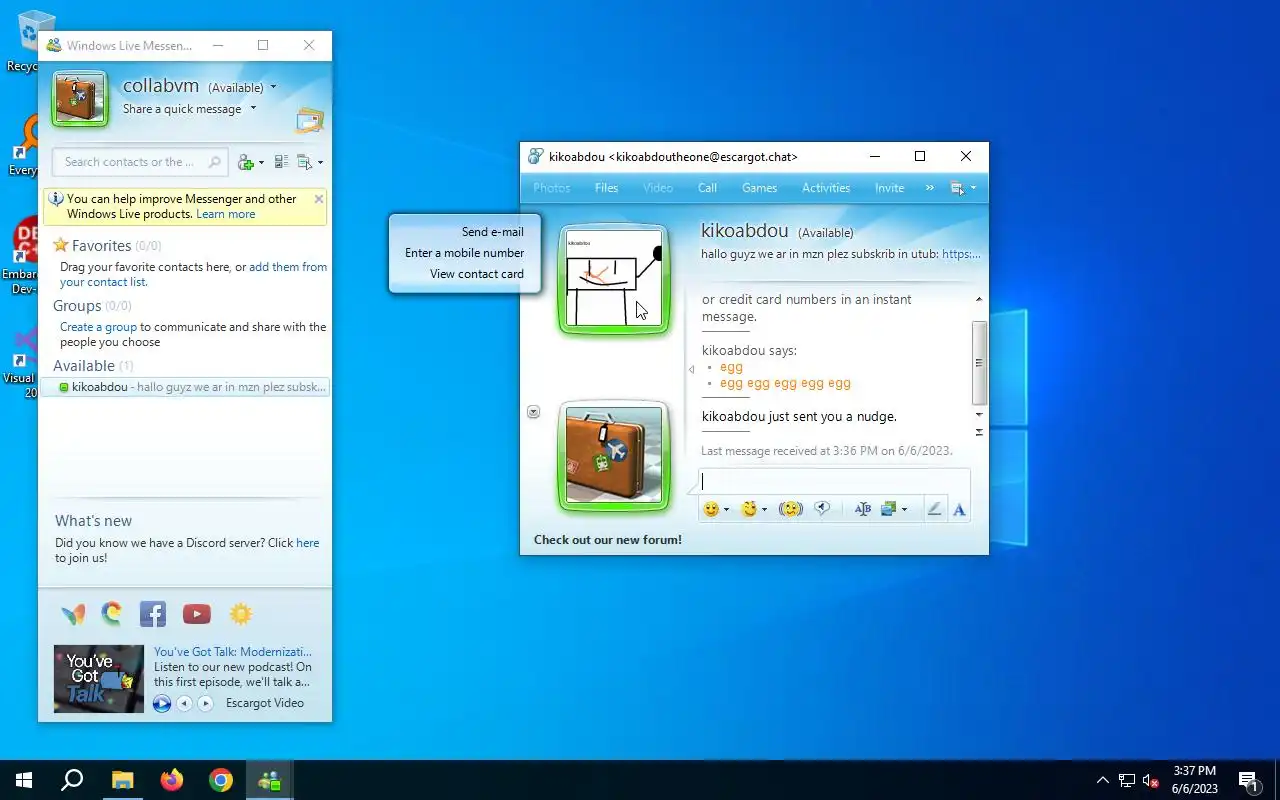Click the magnifier icon in contact search
1280x800 pixels.
coord(214,162)
